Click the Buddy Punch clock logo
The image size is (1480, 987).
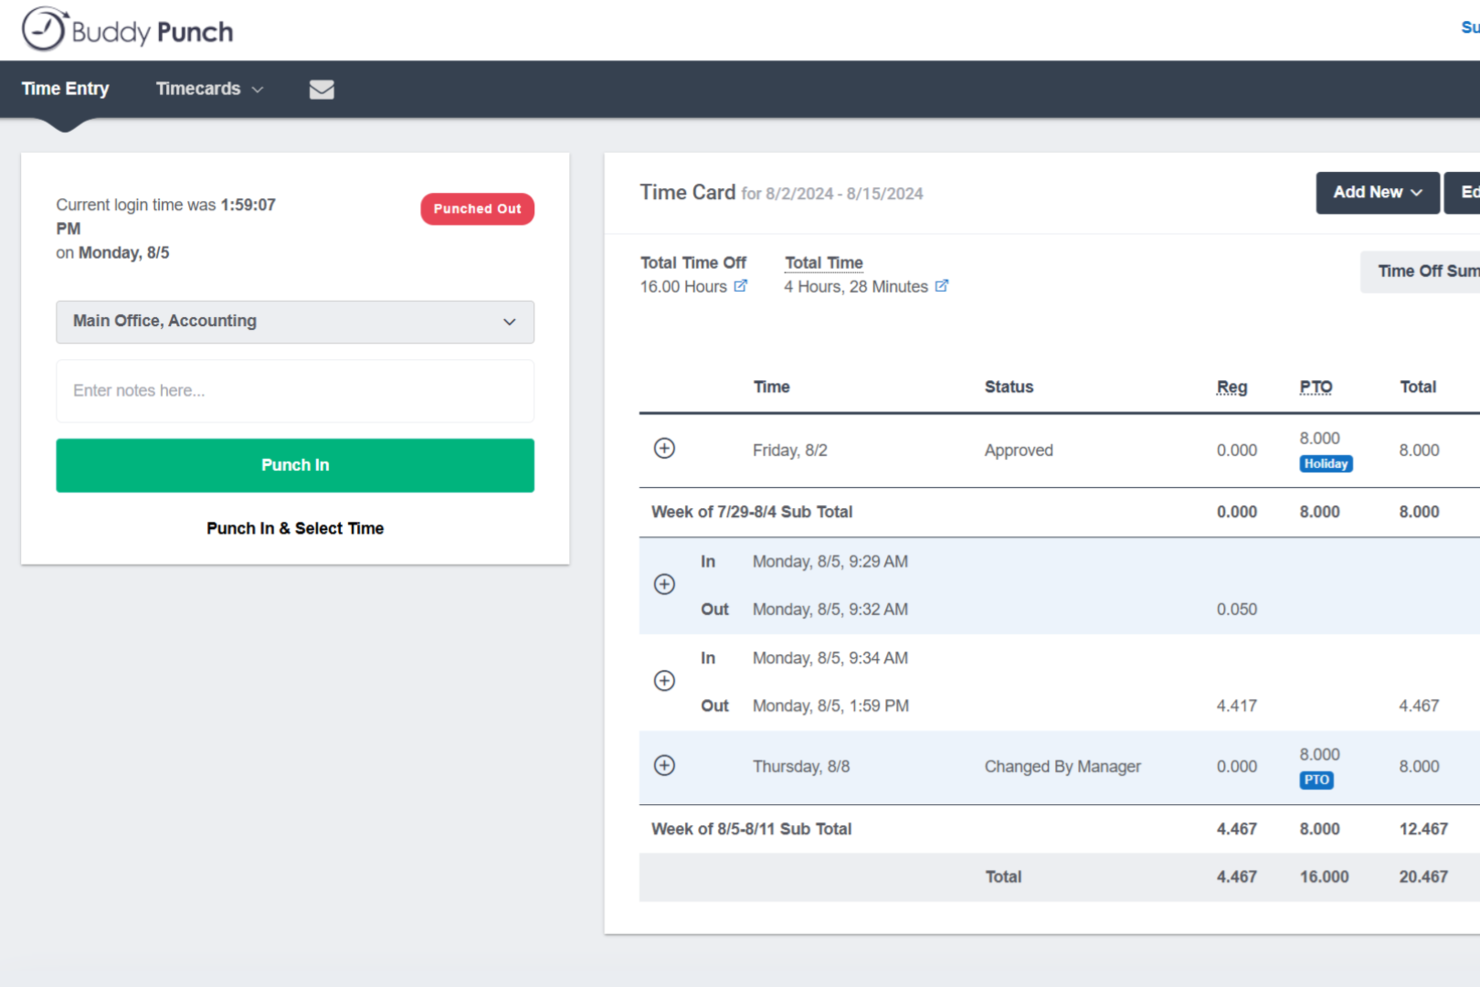45,29
